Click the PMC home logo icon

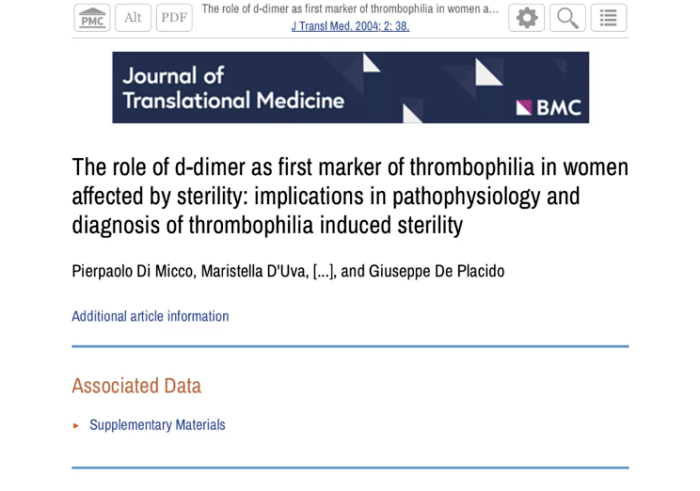[92, 18]
